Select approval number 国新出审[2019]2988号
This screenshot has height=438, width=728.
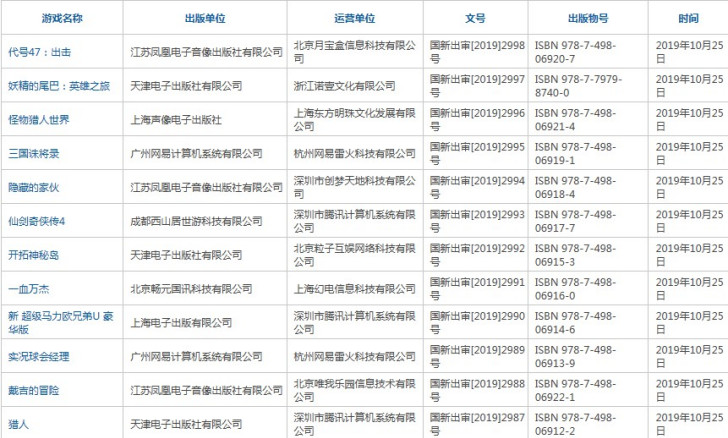(477, 391)
